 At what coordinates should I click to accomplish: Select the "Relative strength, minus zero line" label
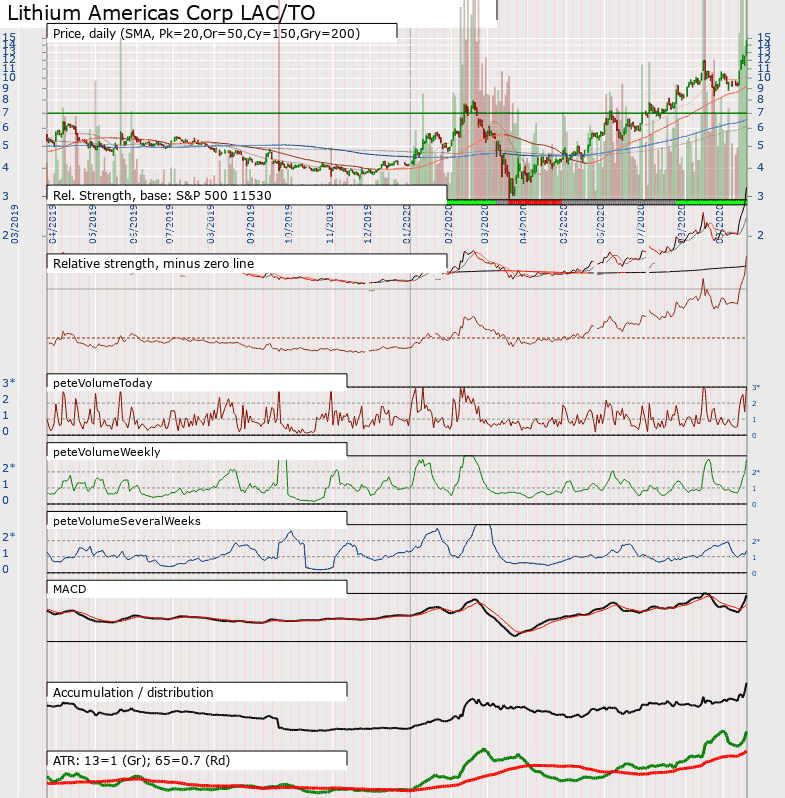pyautogui.click(x=153, y=264)
